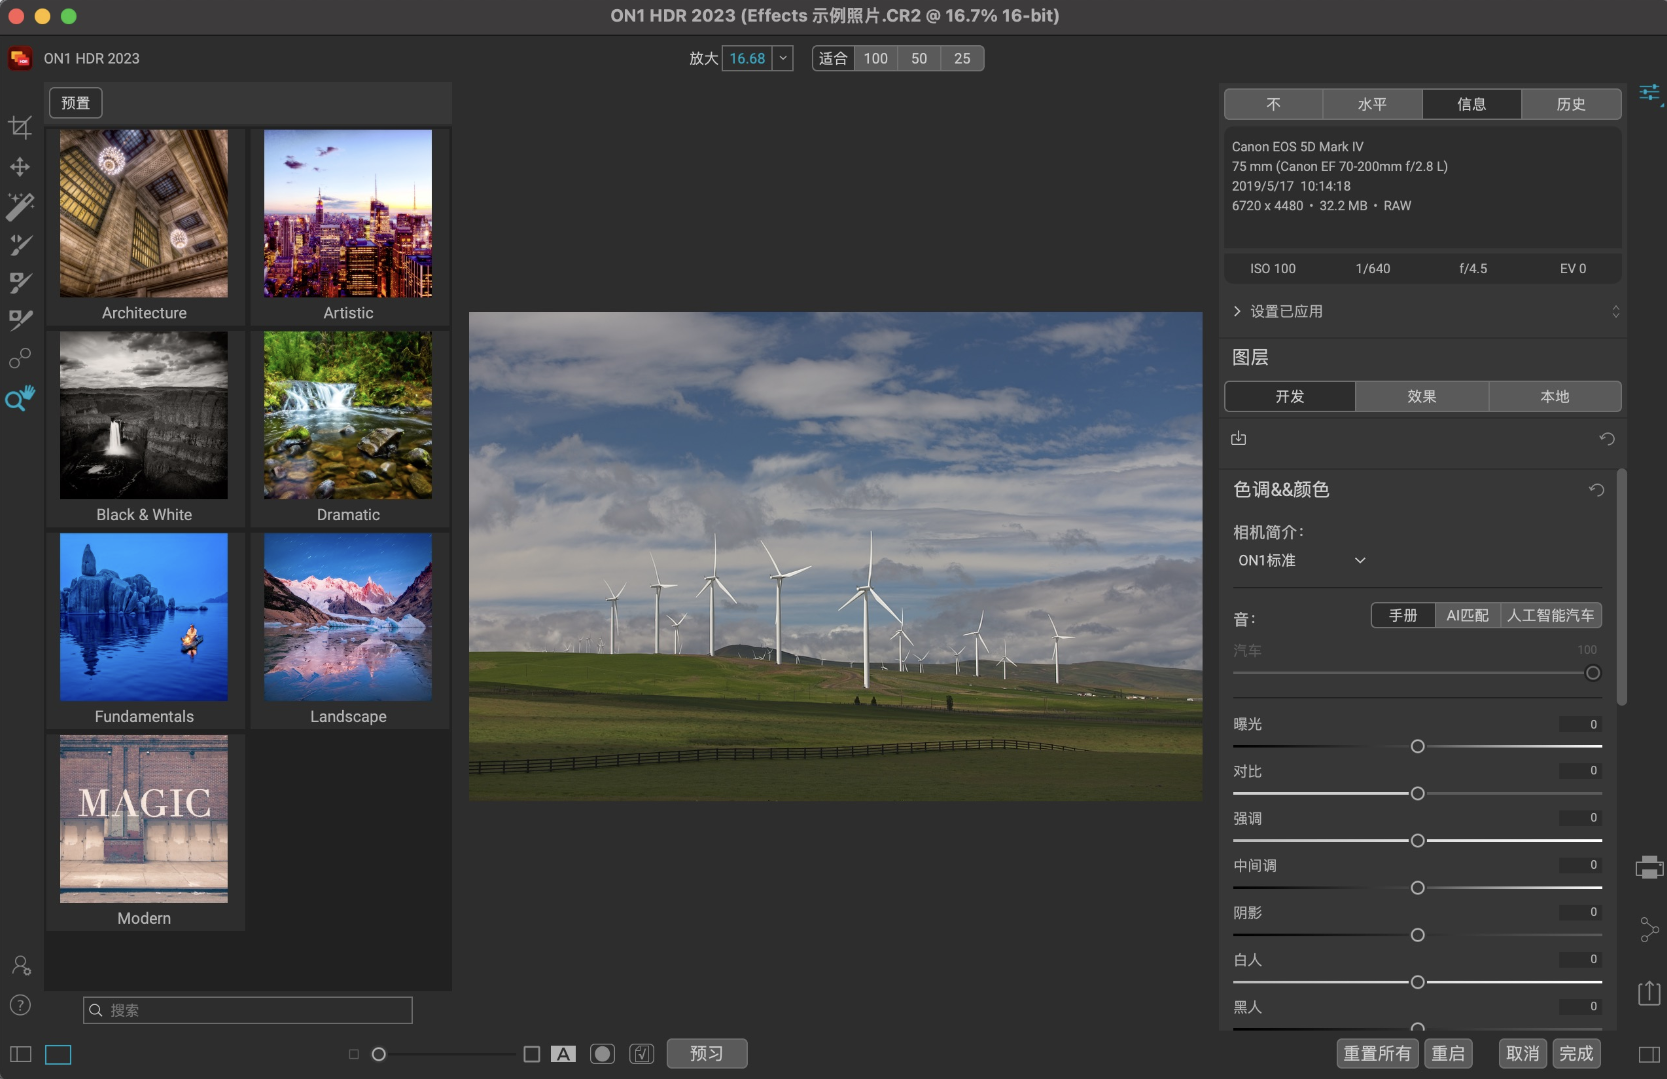Toggle soft proofing circle icon near preview button
This screenshot has width=1667, height=1079.
click(602, 1053)
